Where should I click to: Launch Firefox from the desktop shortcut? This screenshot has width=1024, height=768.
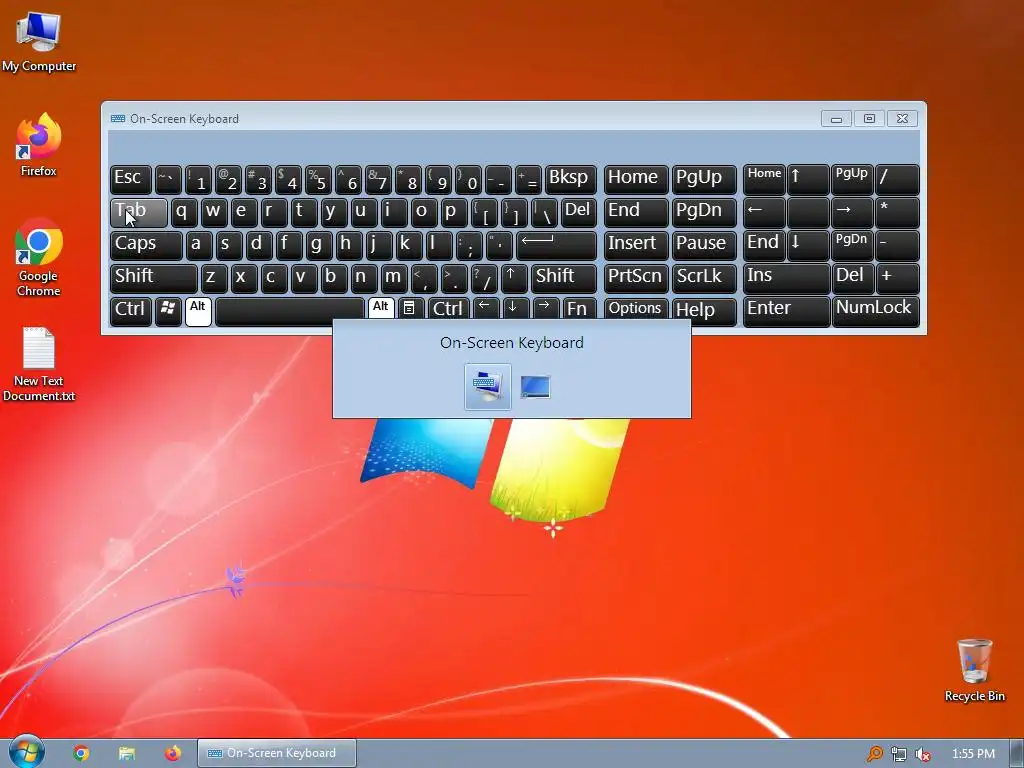pyautogui.click(x=39, y=145)
